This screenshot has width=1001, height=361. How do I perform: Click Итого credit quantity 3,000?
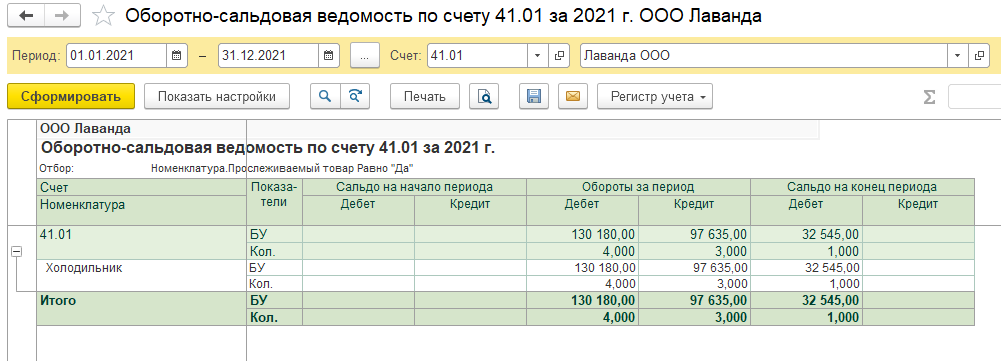[x=694, y=317]
